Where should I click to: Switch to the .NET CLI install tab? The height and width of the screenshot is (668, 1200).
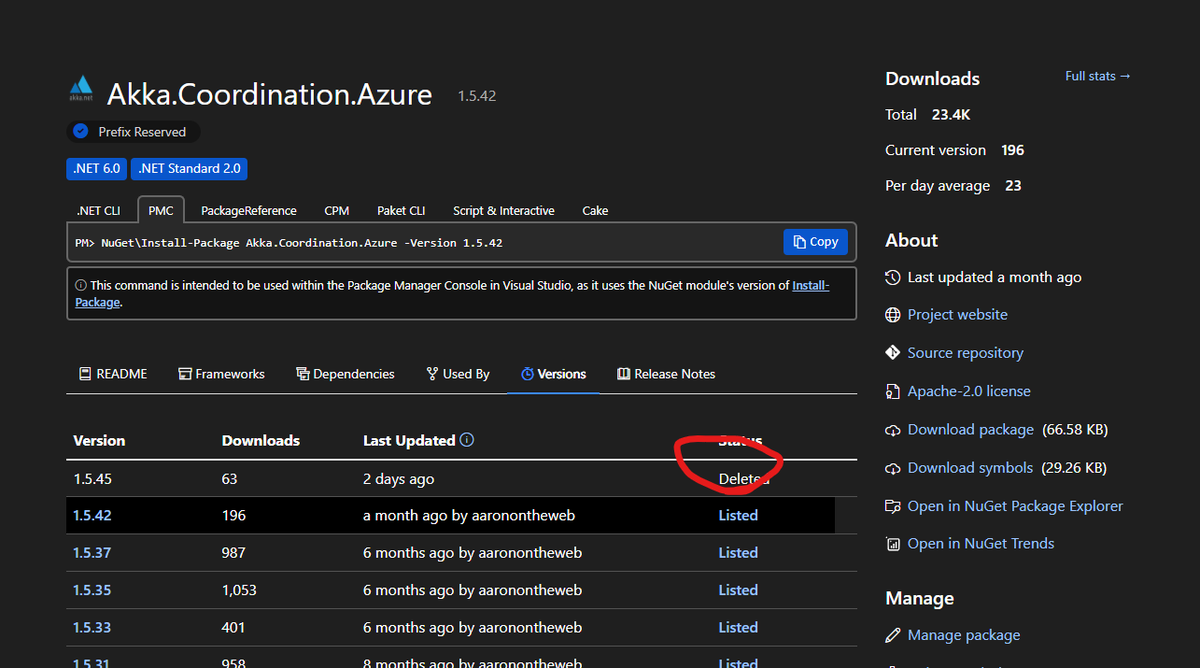[98, 211]
